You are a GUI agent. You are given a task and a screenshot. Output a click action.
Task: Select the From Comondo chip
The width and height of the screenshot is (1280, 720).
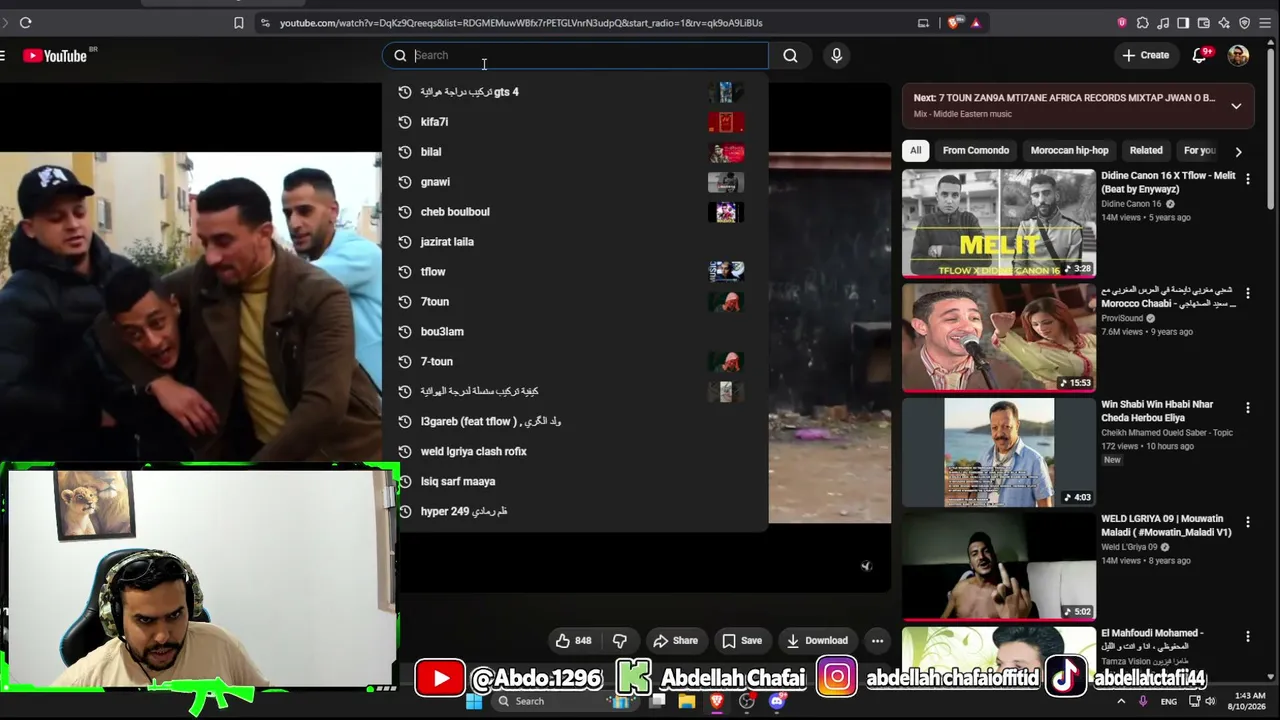(x=976, y=151)
